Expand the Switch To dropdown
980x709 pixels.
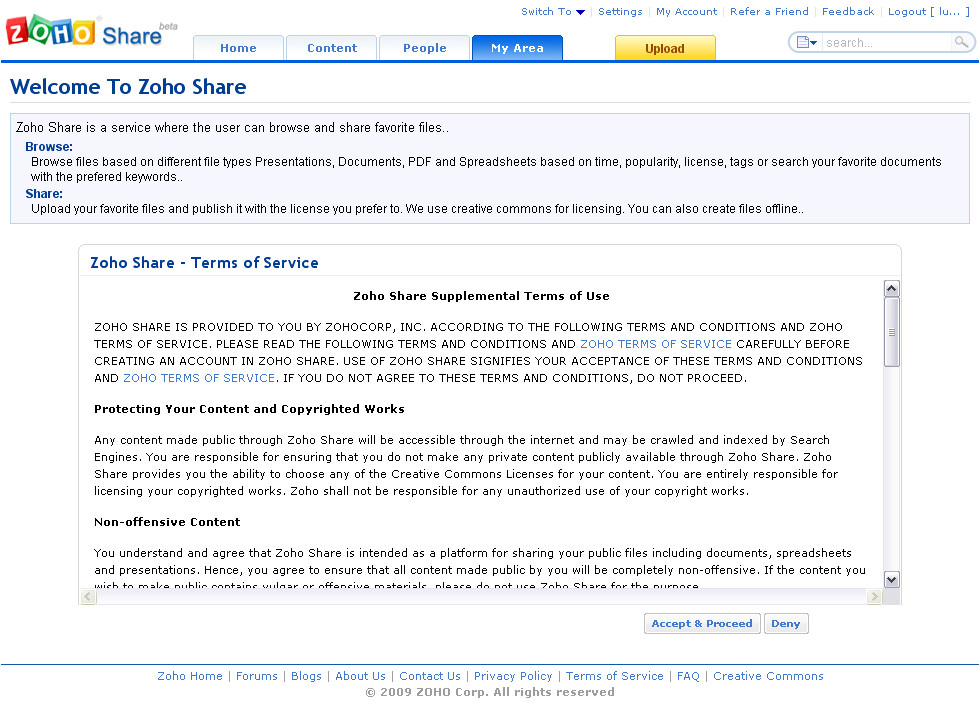(x=552, y=12)
